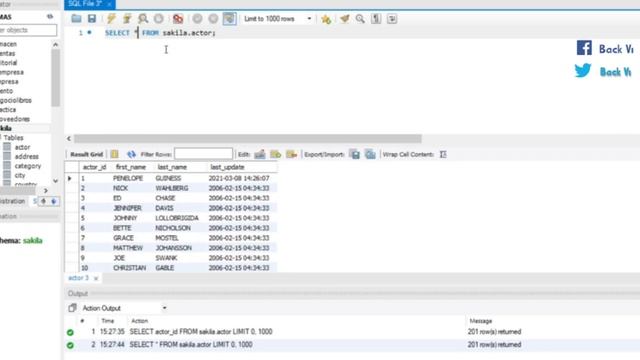
Task: Sort by first_name column header
Action: pyautogui.click(x=131, y=167)
